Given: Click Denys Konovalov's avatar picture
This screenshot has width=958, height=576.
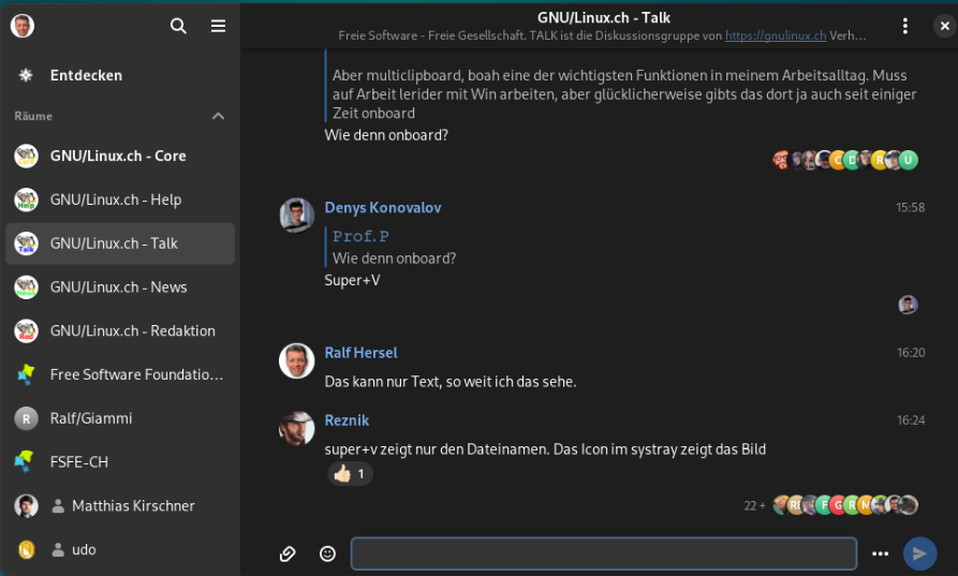Looking at the screenshot, I should [x=297, y=215].
